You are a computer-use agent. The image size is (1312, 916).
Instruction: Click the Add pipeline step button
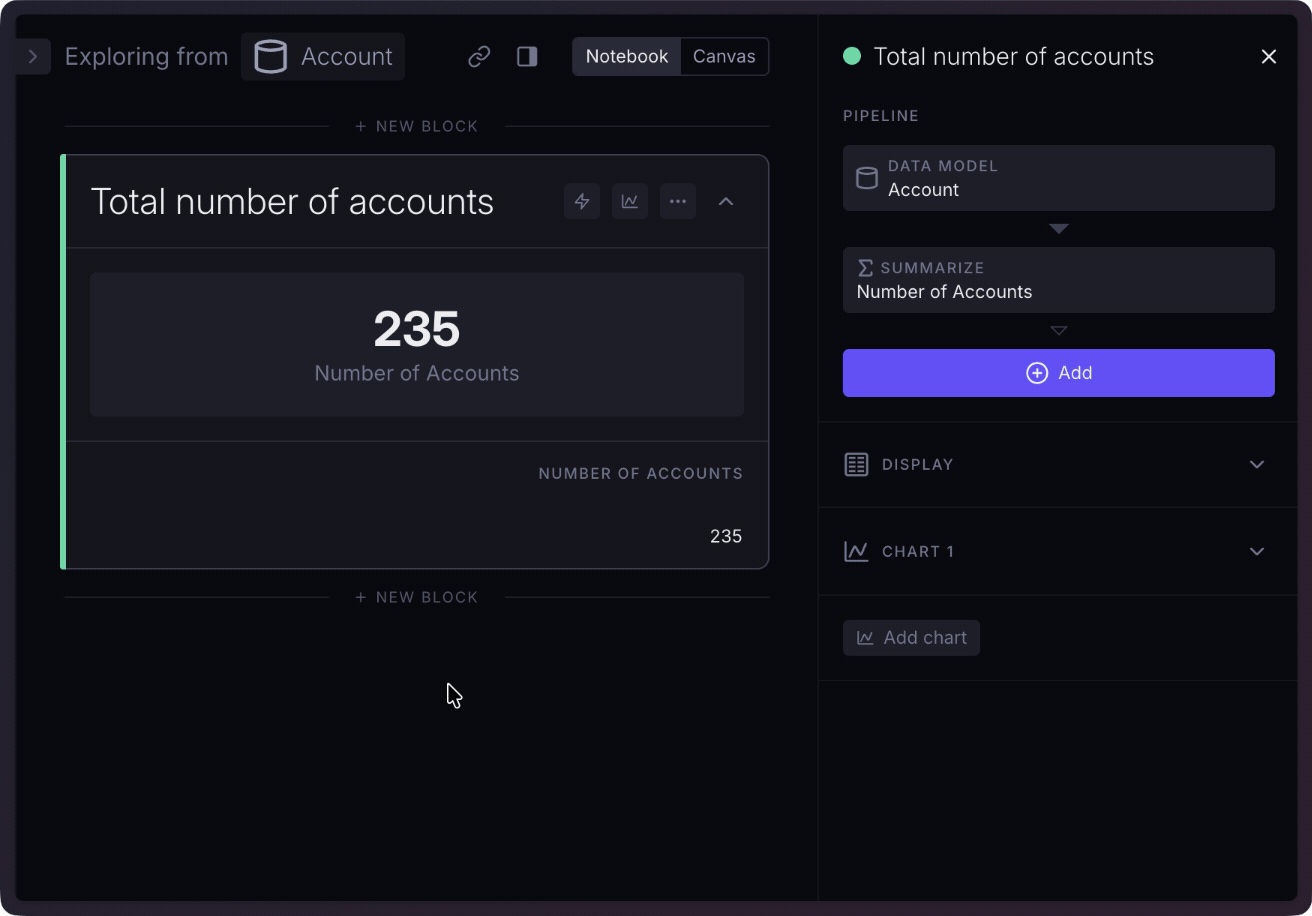pyautogui.click(x=1058, y=373)
